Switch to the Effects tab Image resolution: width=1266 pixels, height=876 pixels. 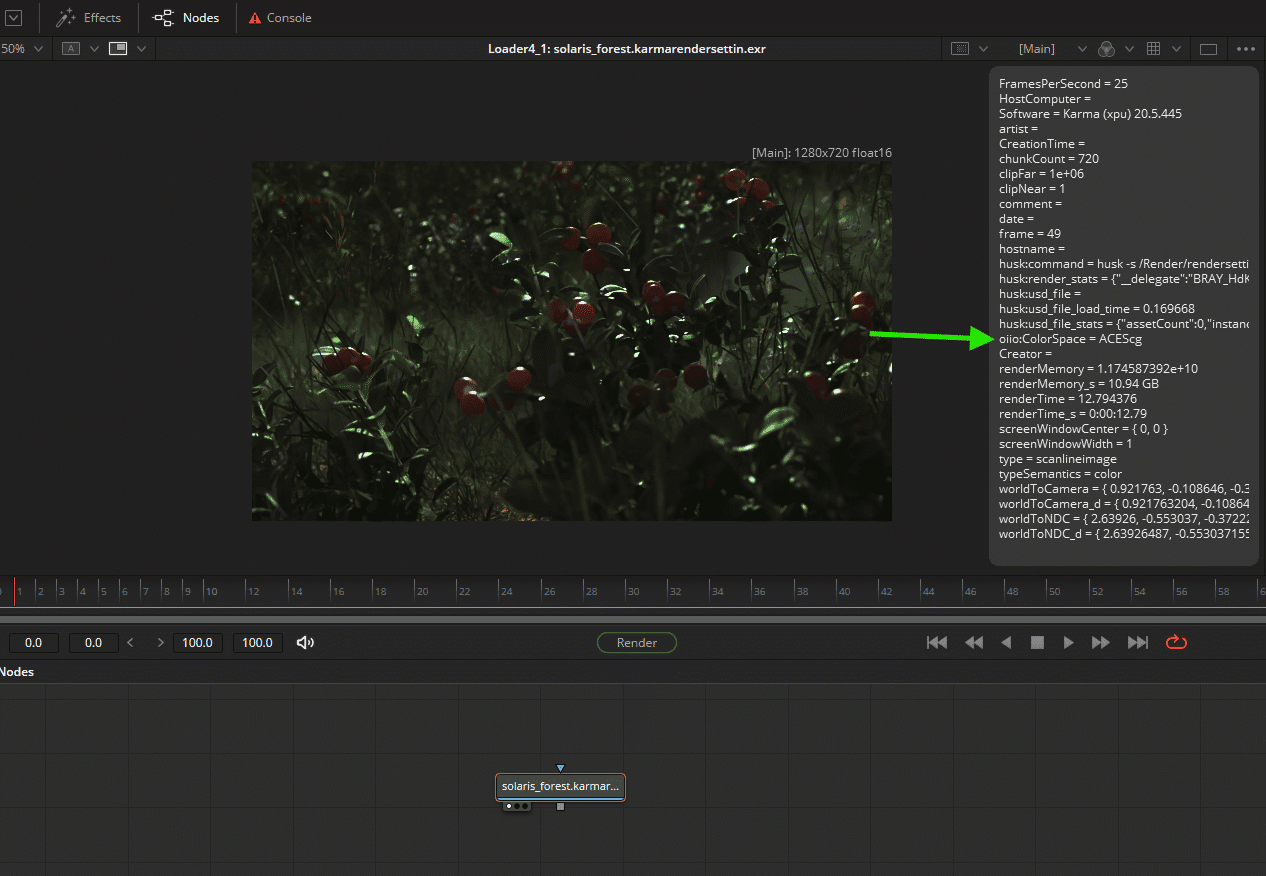pyautogui.click(x=89, y=17)
